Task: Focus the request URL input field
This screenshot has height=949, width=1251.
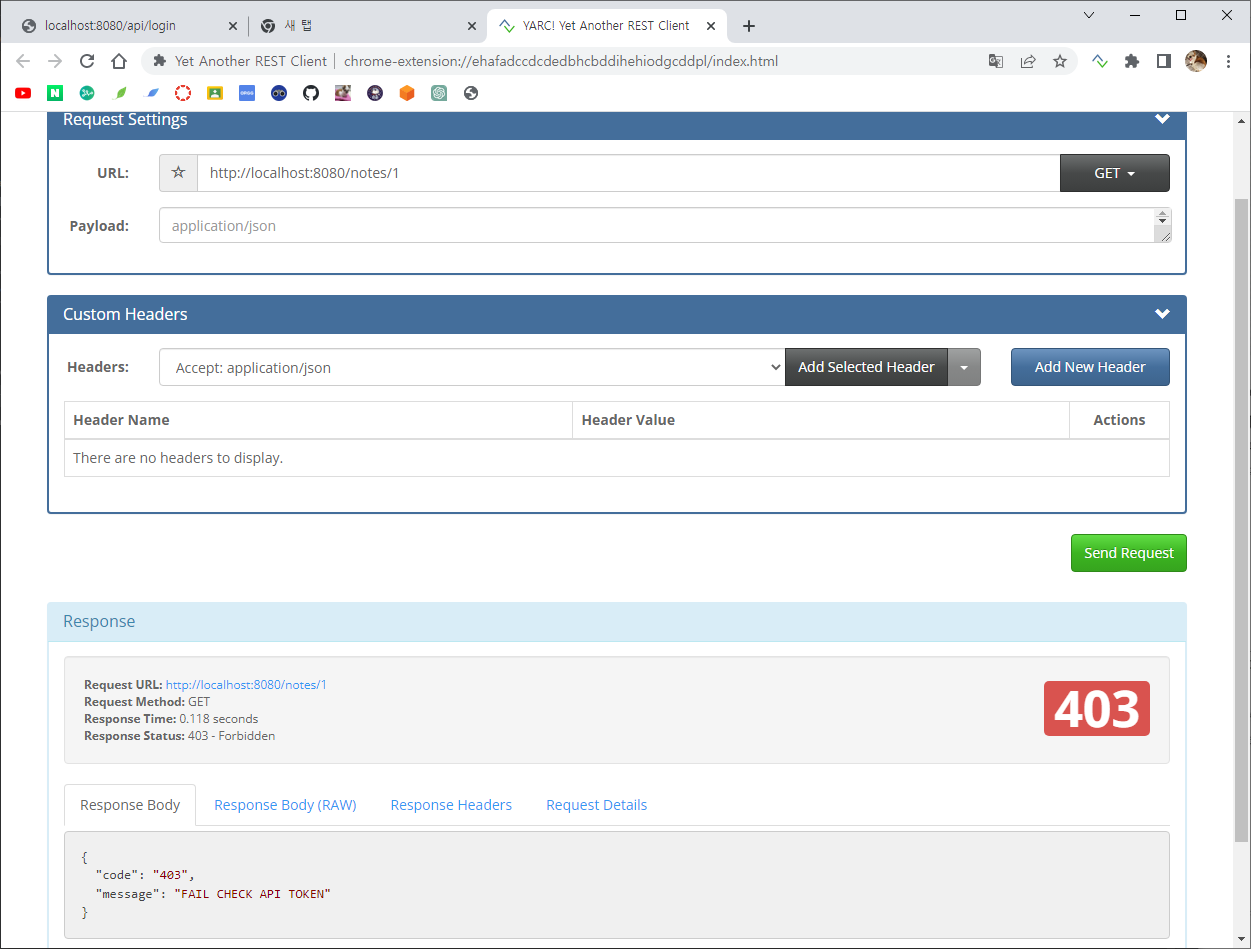Action: (628, 173)
